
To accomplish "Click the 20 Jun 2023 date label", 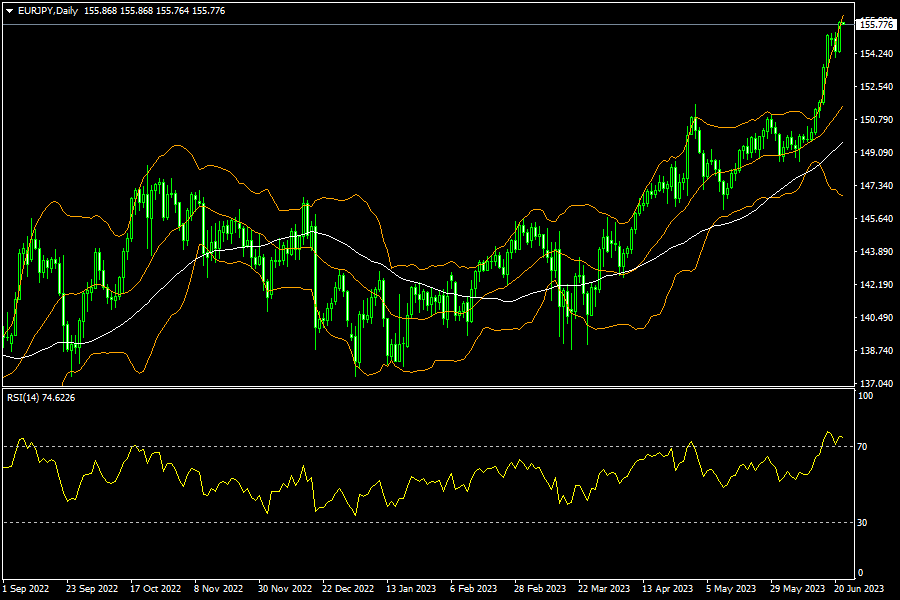I will (x=859, y=589).
